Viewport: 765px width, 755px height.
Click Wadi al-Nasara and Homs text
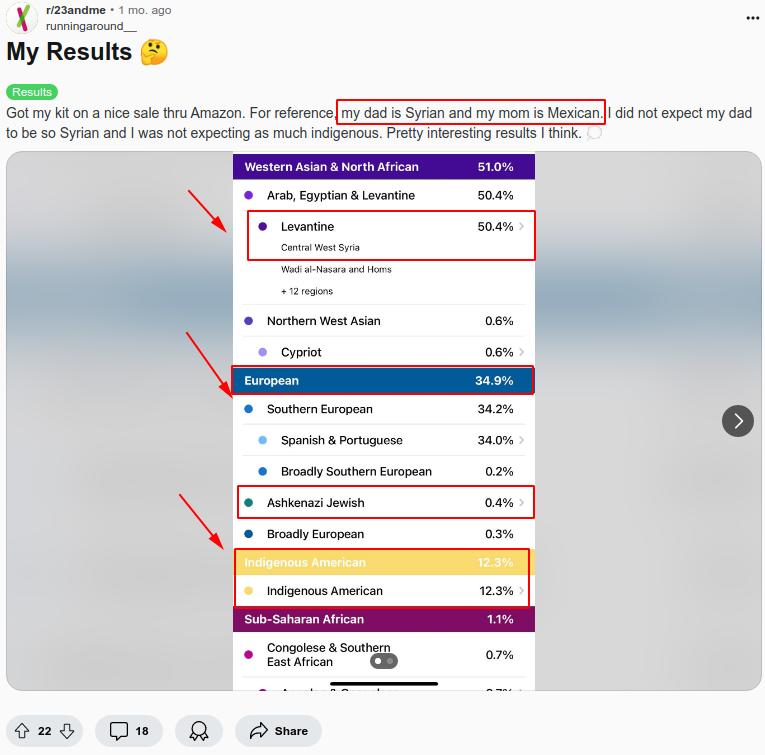click(x=336, y=269)
